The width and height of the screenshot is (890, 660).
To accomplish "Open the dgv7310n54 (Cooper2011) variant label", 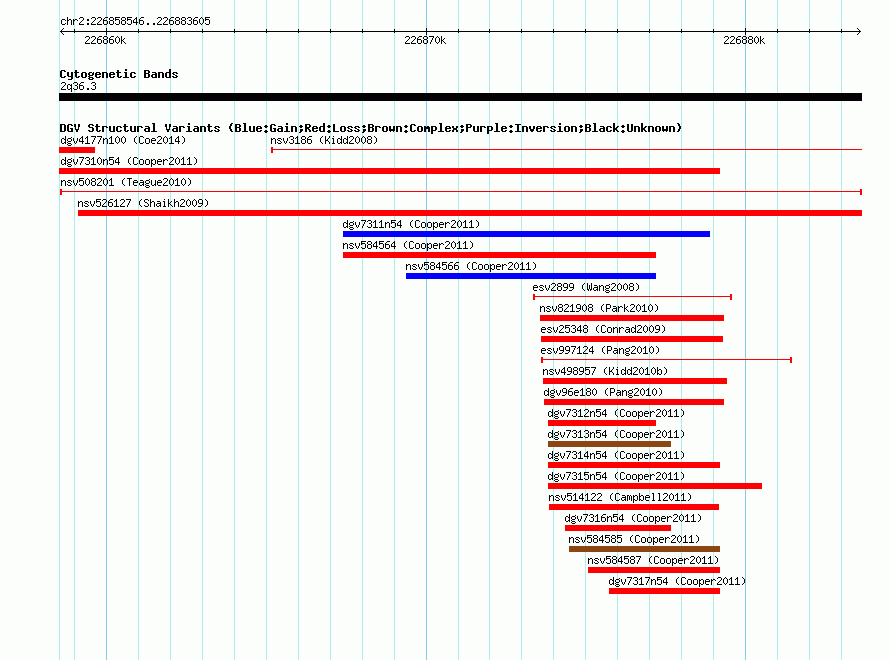I will (129, 161).
